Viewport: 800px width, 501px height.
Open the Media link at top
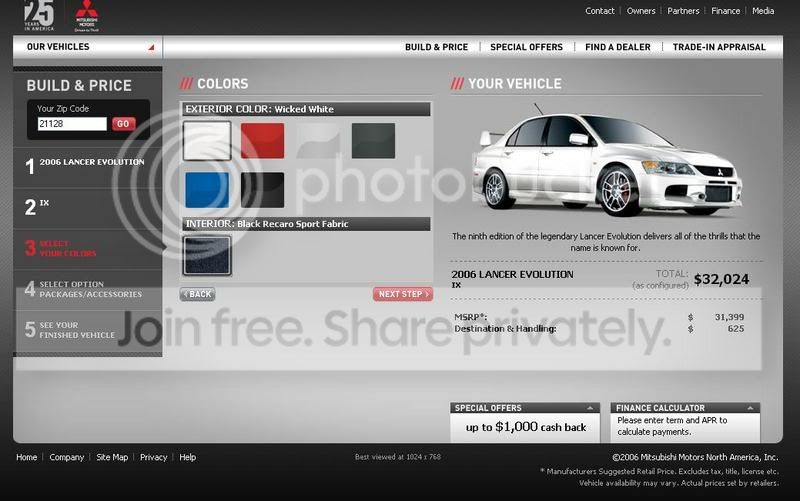click(x=763, y=11)
